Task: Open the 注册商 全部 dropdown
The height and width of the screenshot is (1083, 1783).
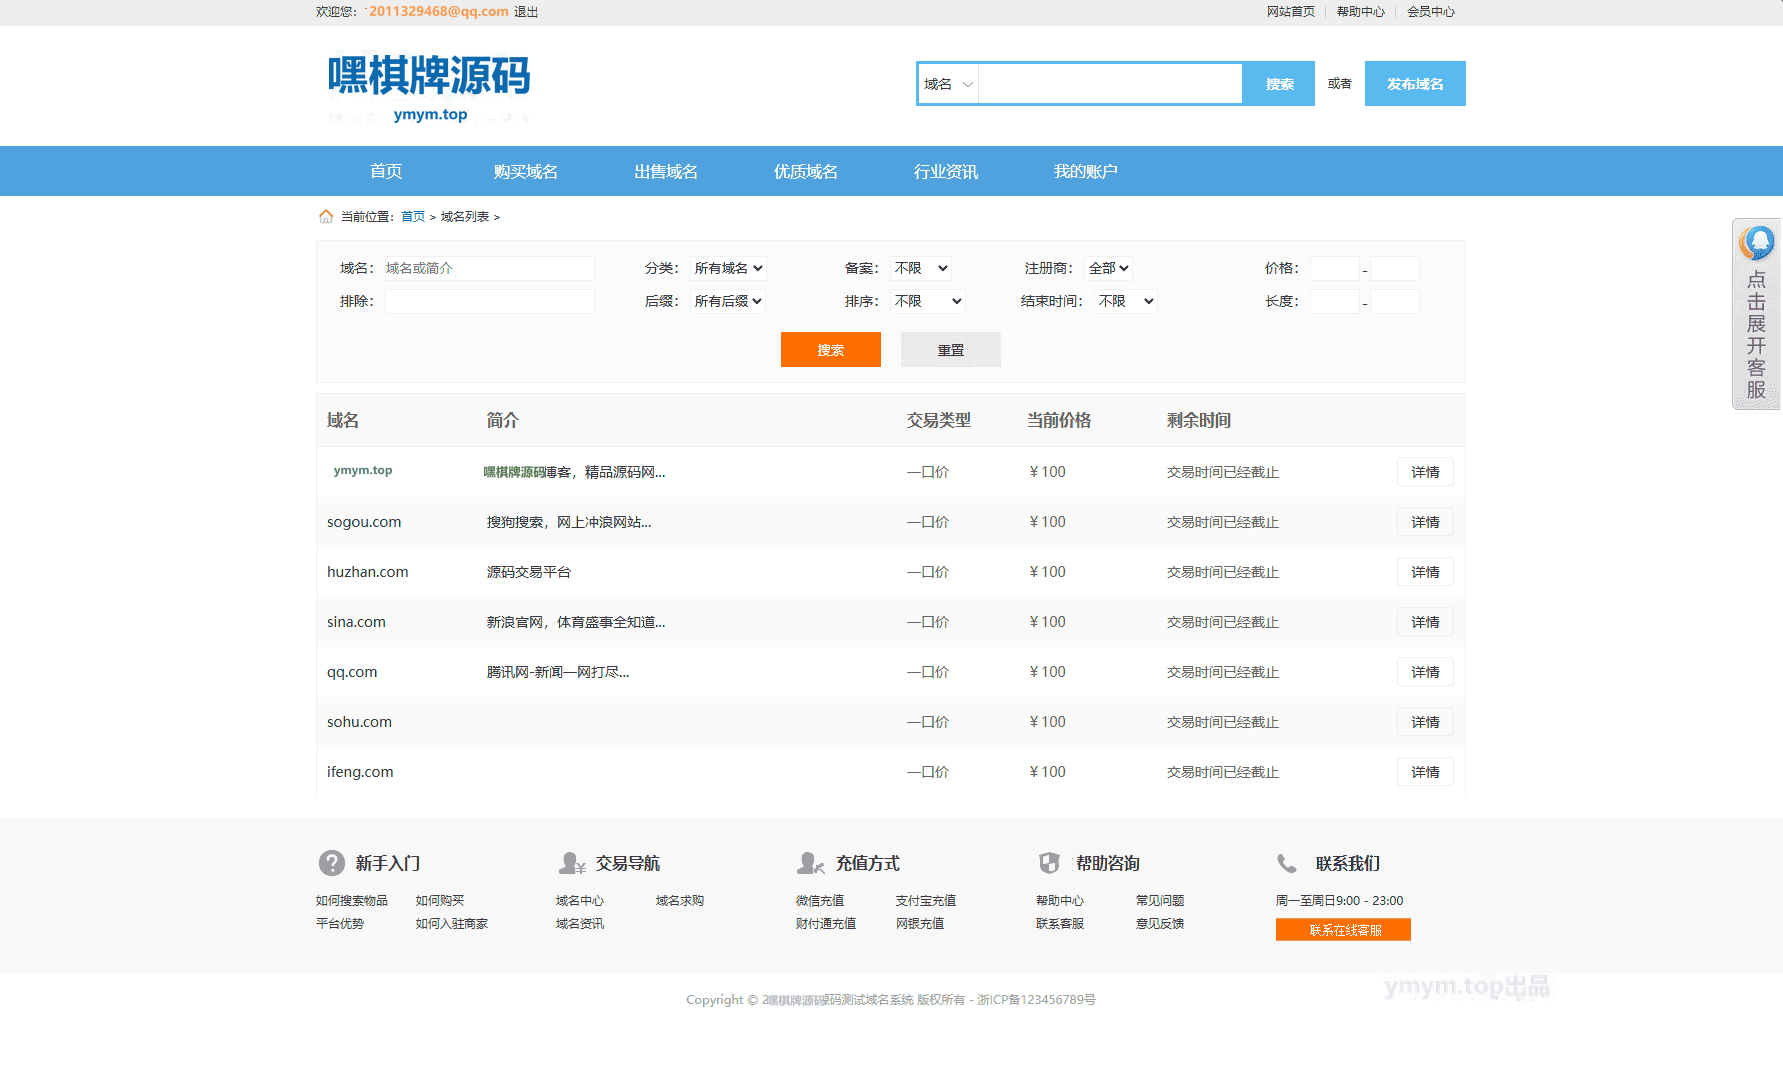Action: pos(1109,268)
